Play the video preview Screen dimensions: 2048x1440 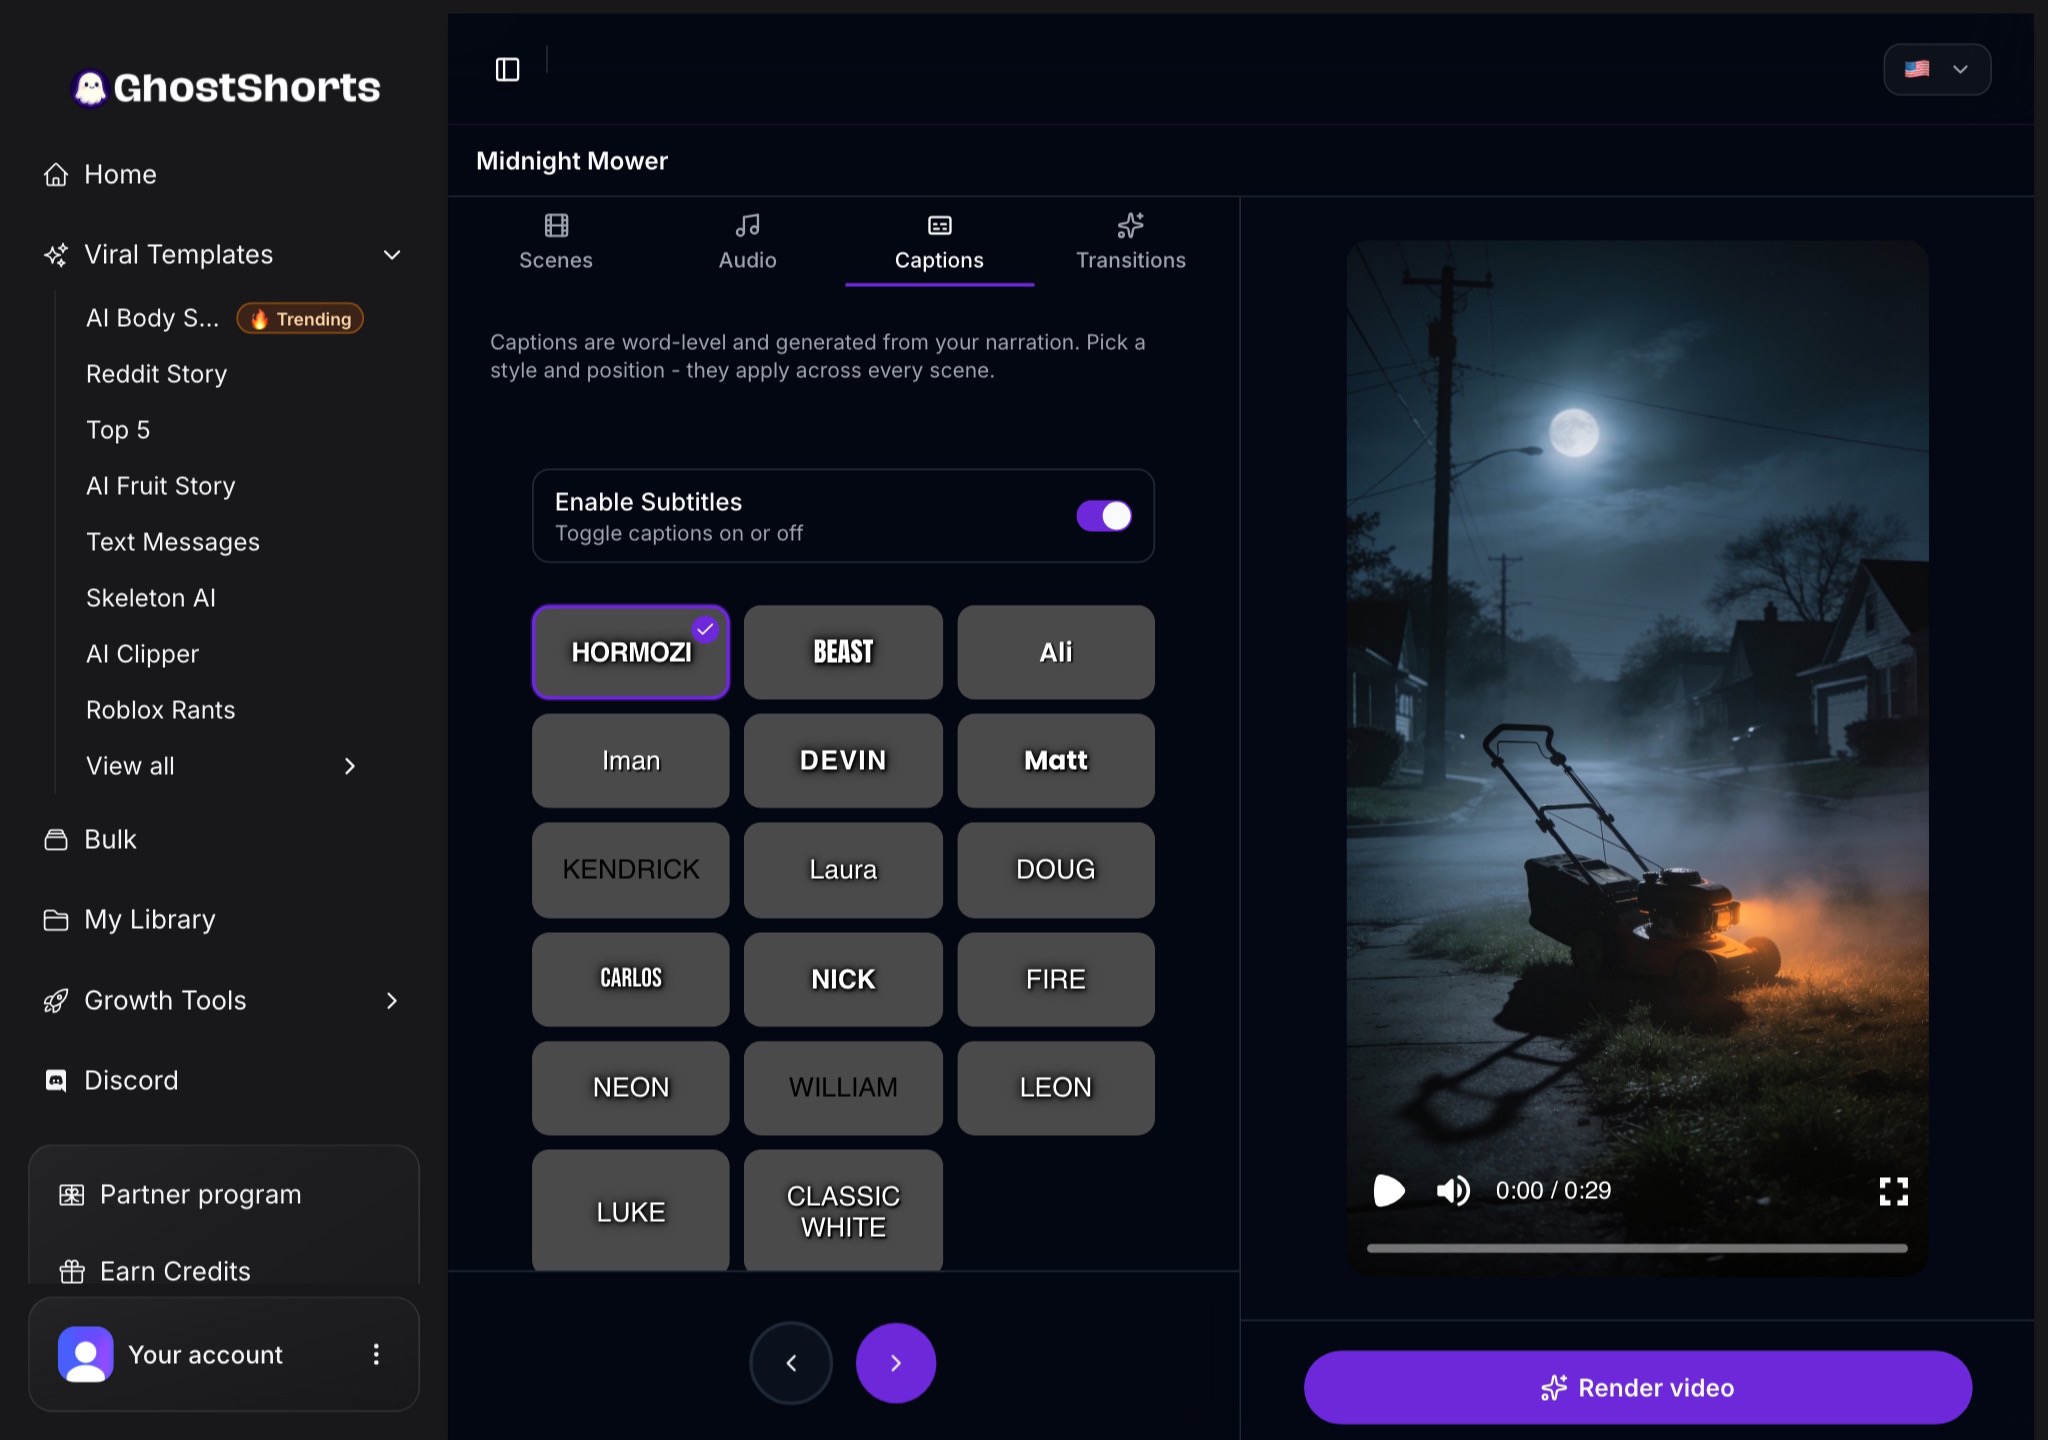pyautogui.click(x=1389, y=1190)
